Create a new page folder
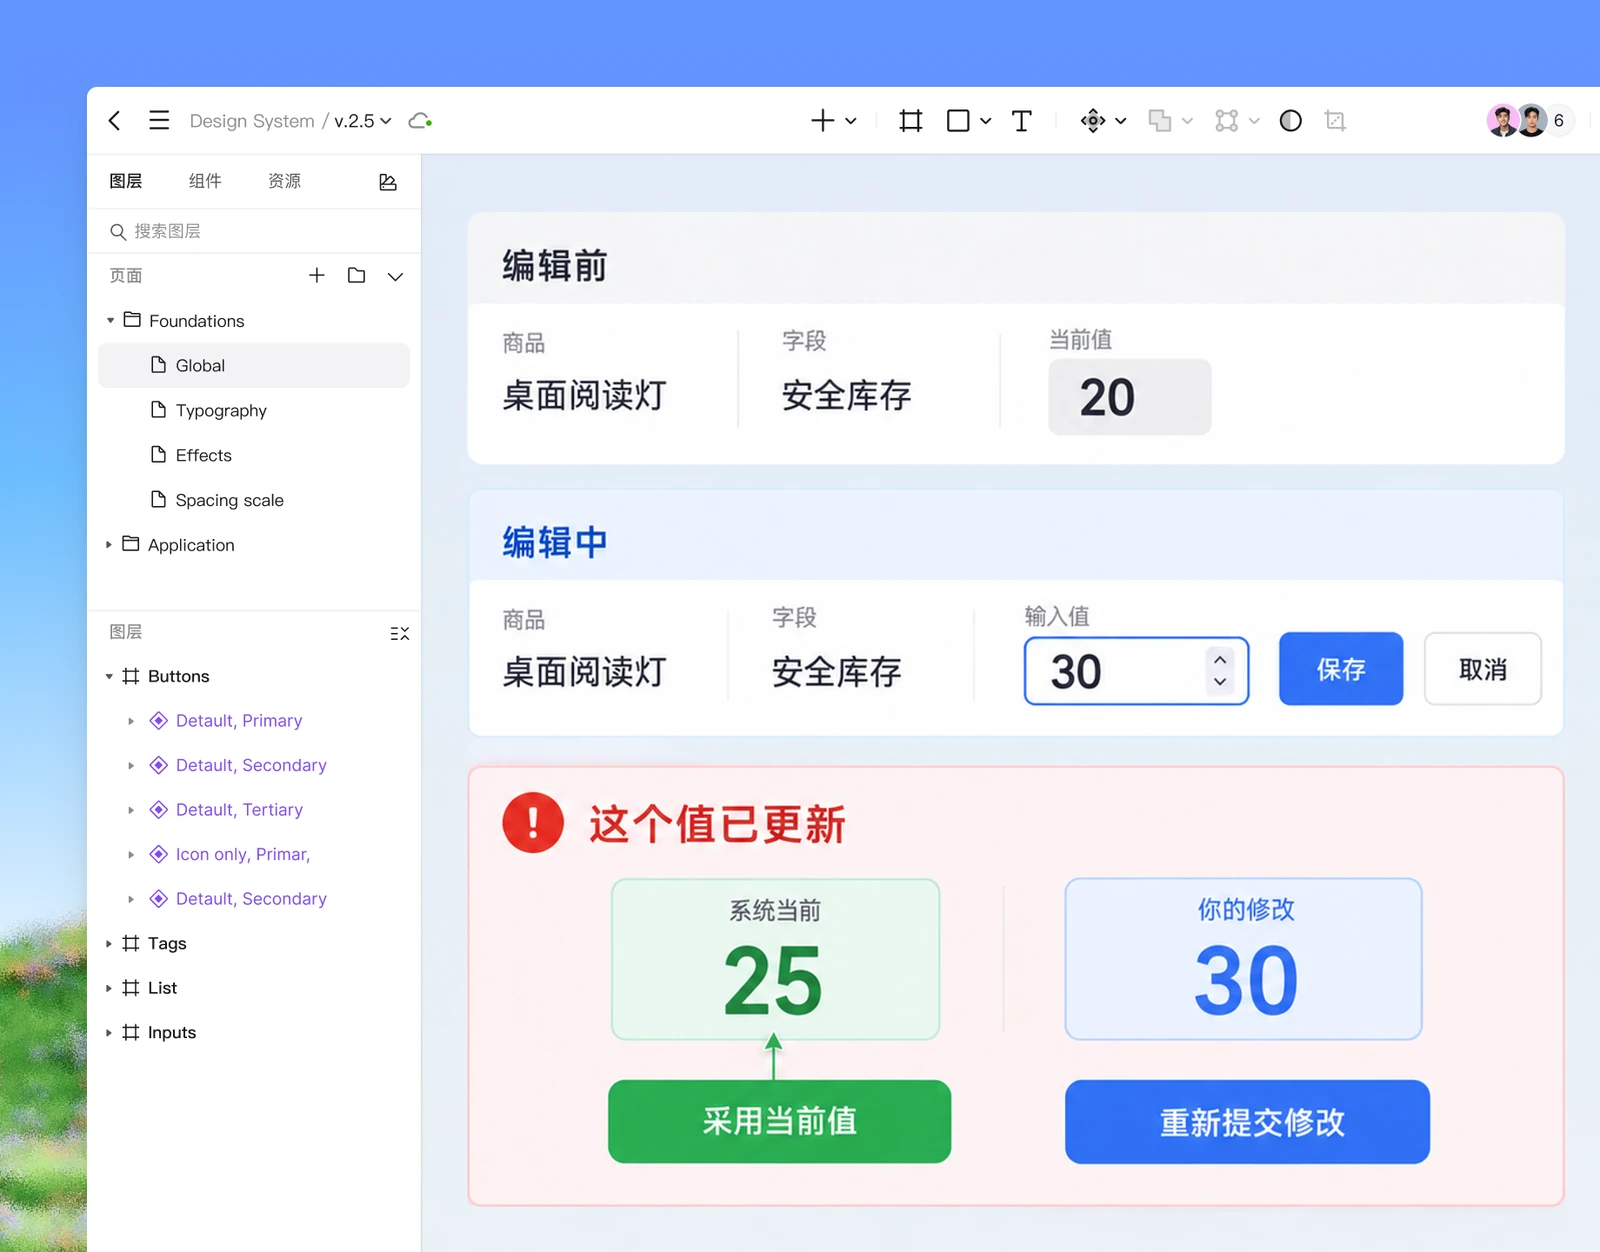 click(356, 275)
